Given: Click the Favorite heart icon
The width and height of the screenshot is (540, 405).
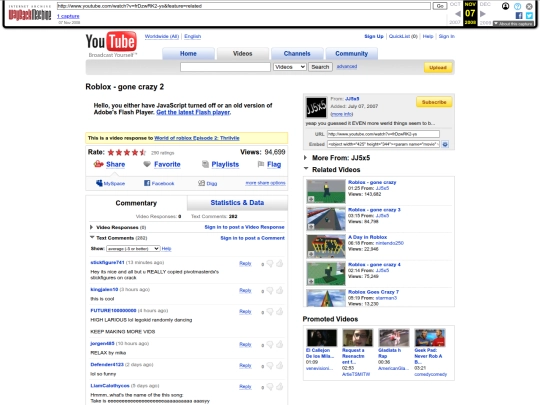Looking at the screenshot, I should [147, 164].
